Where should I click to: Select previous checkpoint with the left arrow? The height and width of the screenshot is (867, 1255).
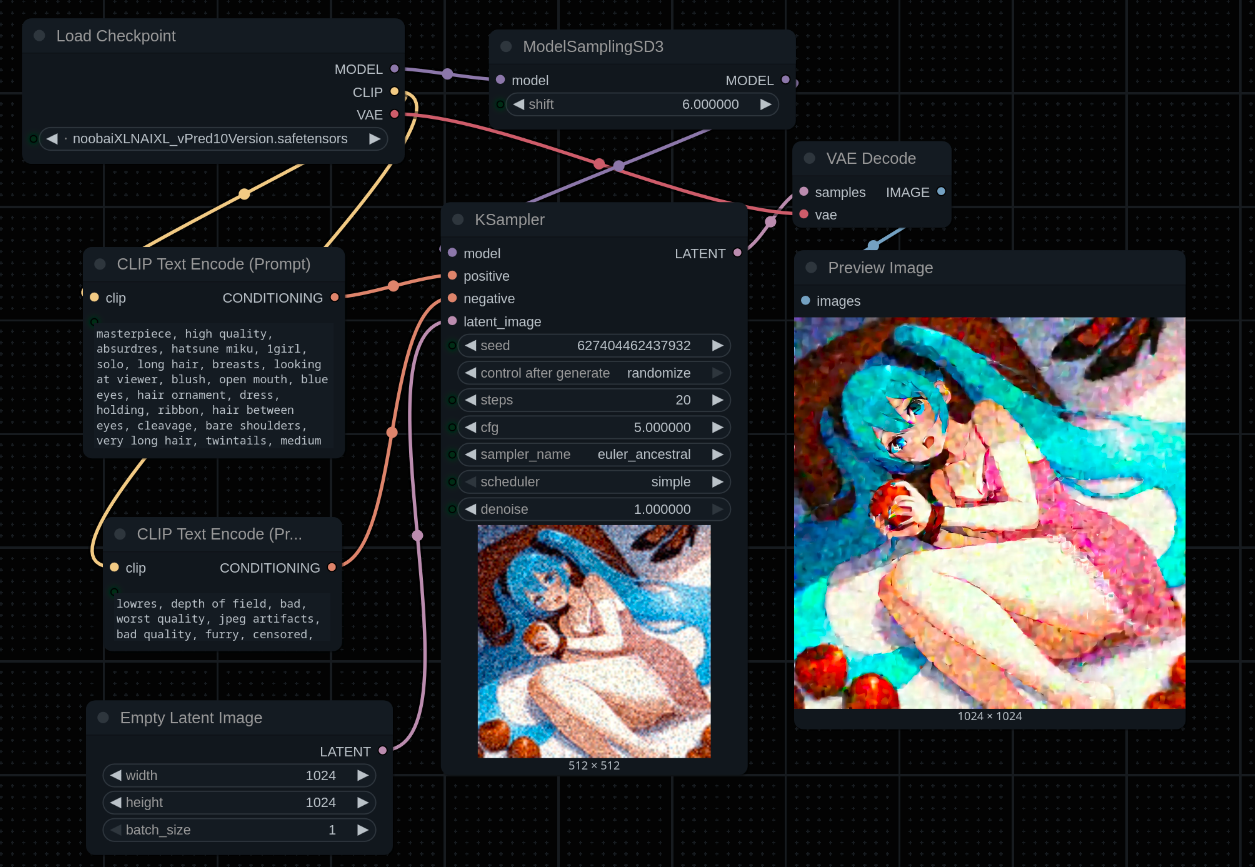(52, 139)
